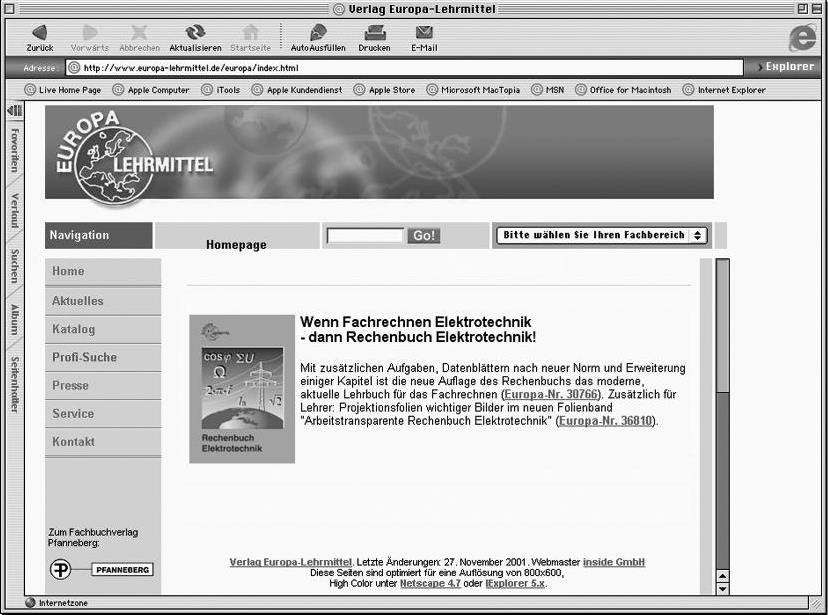
Task: Open the Favoriten side tab
Action: click(14, 150)
